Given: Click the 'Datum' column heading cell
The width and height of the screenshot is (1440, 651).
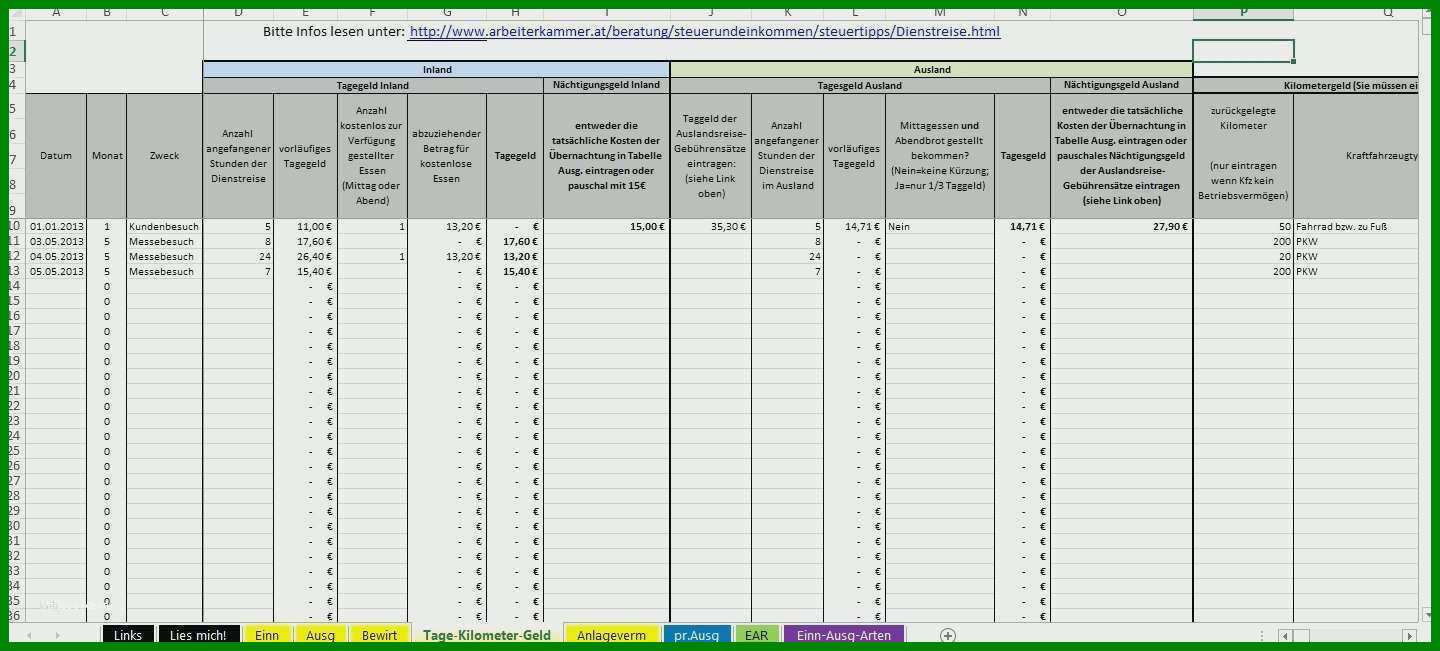Looking at the screenshot, I should click(56, 156).
